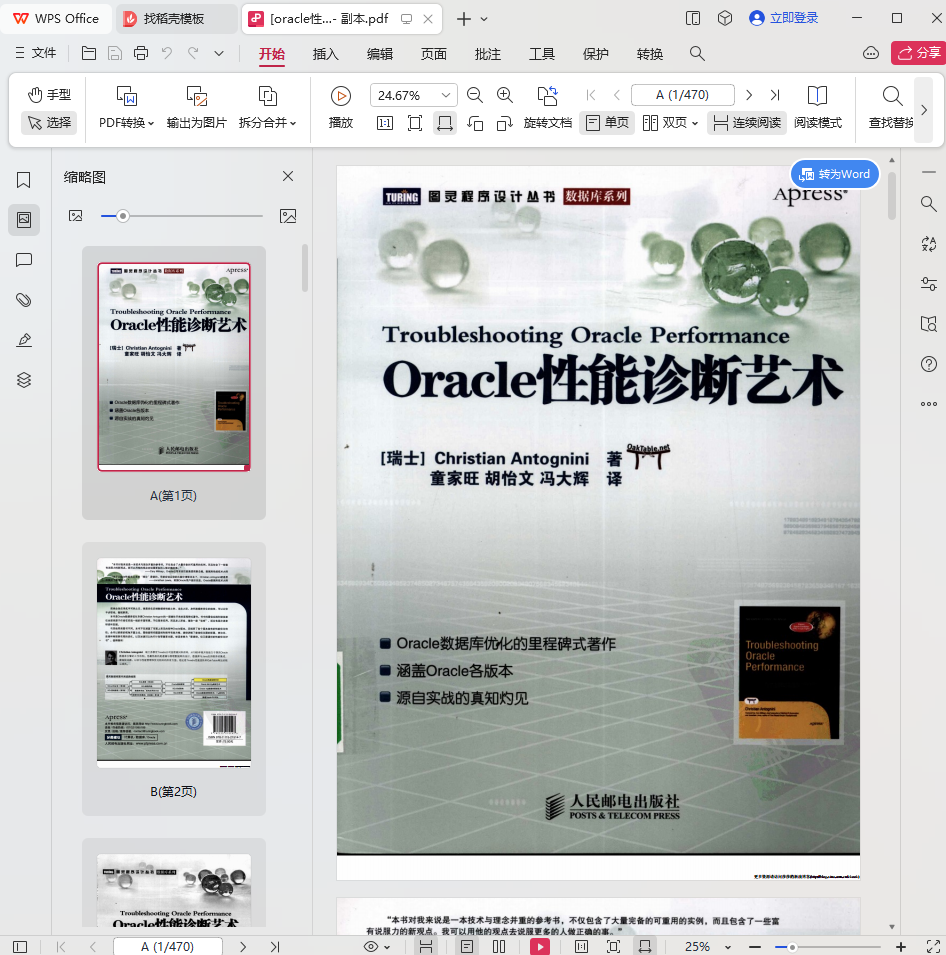The image size is (946, 955).
Task: Expand the zoom percentage dropdown
Action: pos(445,95)
